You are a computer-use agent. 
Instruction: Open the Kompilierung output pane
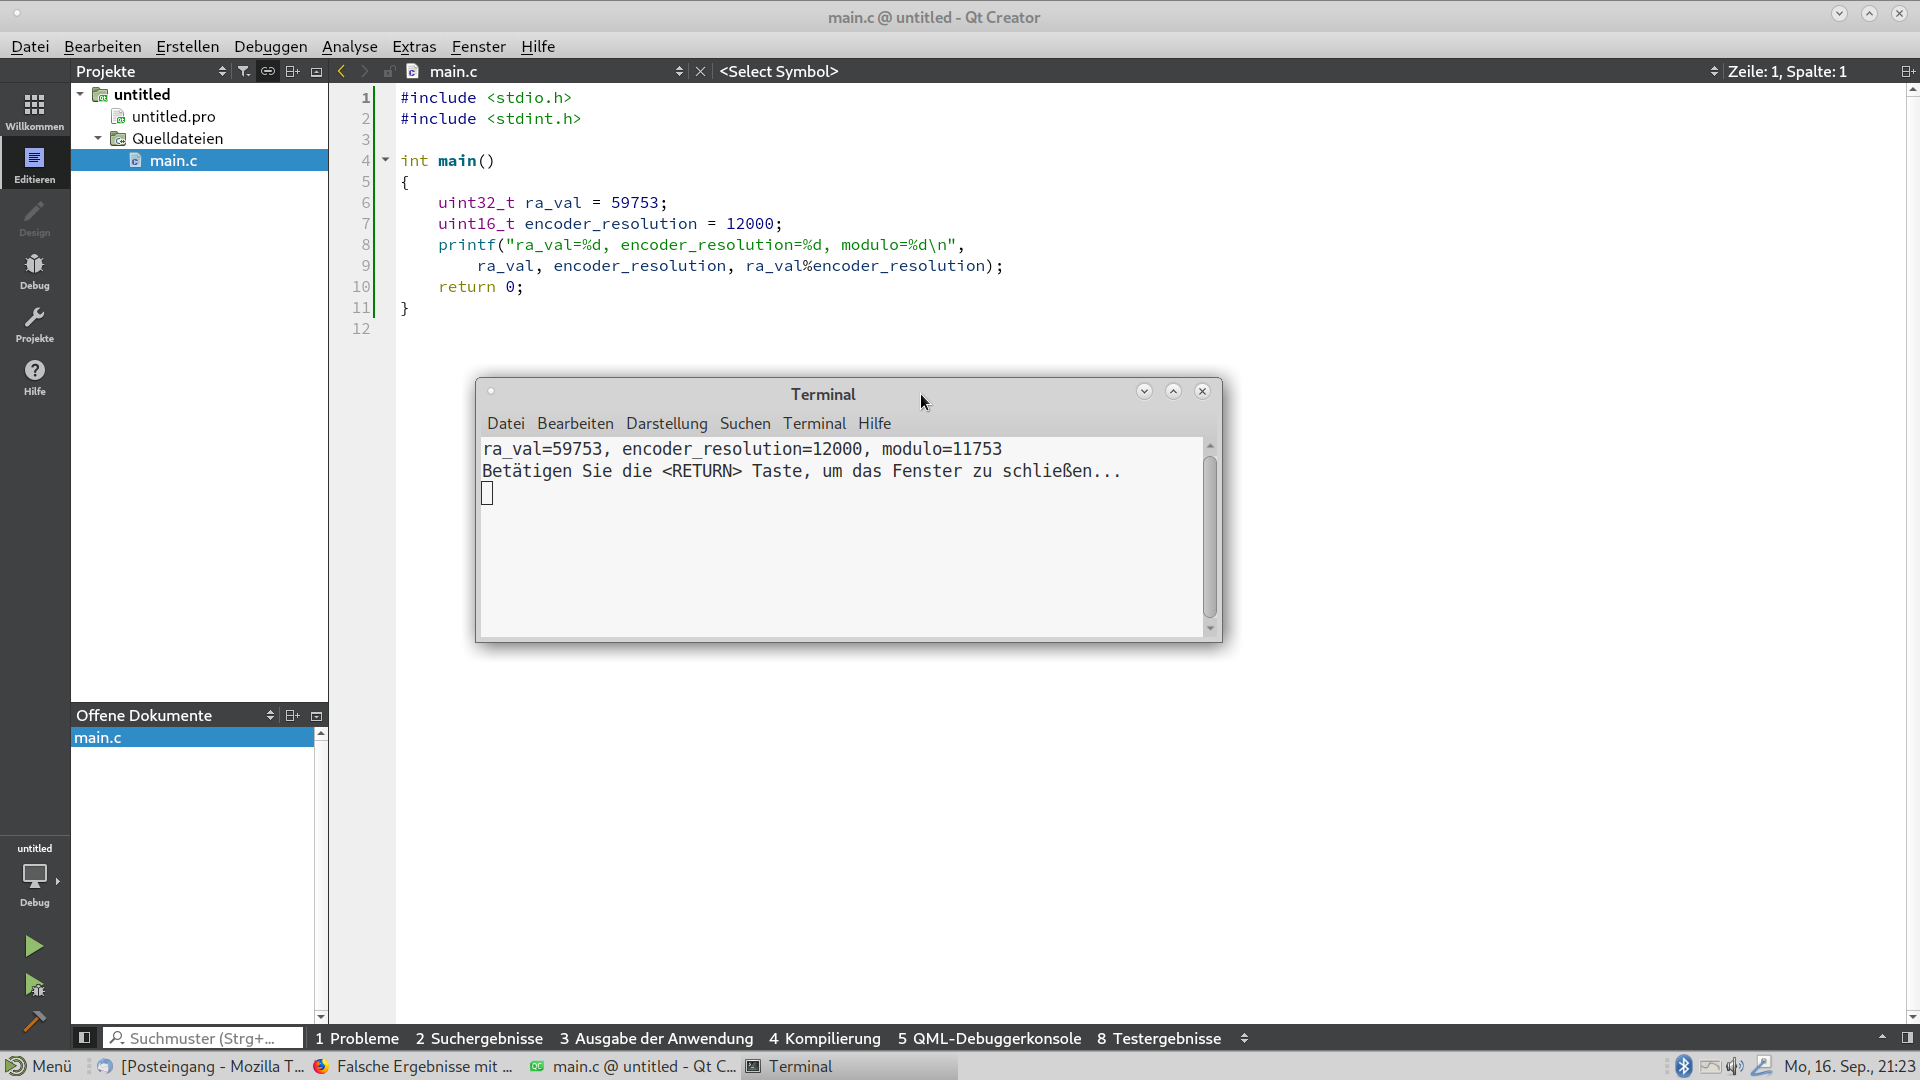[825, 1038]
